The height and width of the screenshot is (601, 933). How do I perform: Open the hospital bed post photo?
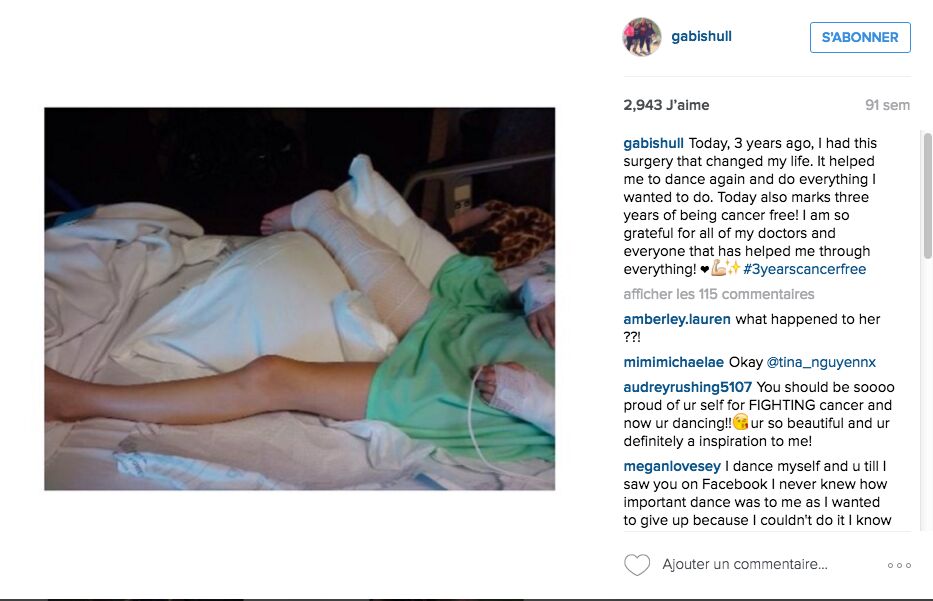tap(299, 299)
